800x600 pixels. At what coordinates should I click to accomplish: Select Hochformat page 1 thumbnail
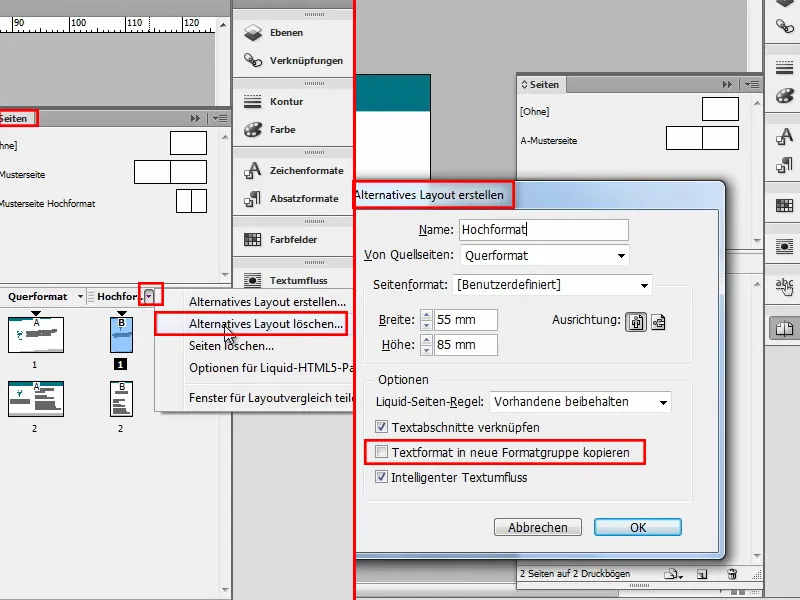pyautogui.click(x=121, y=335)
